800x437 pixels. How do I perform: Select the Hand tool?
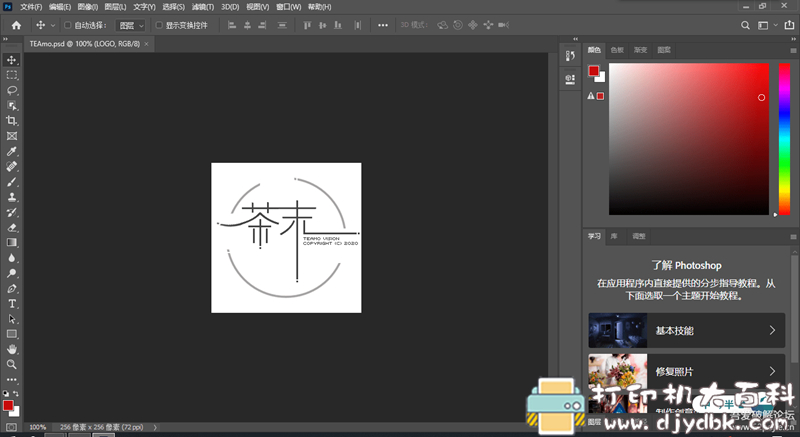12,349
